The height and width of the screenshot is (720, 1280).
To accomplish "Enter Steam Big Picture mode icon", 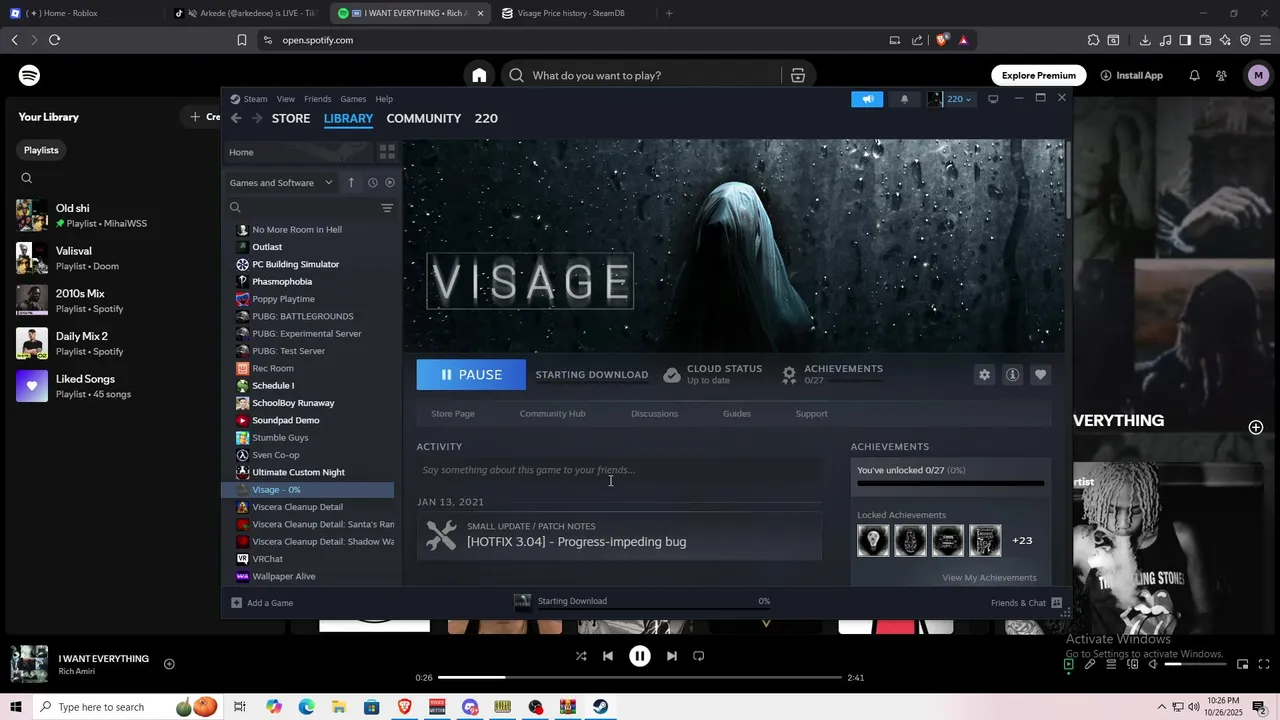I will point(993,99).
